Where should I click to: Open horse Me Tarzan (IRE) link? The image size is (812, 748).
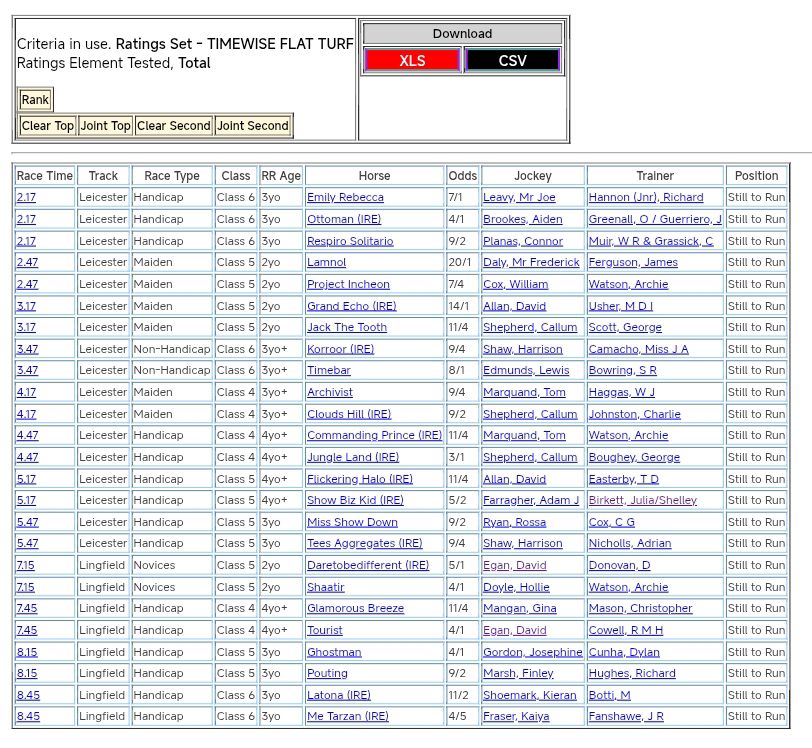tap(347, 717)
